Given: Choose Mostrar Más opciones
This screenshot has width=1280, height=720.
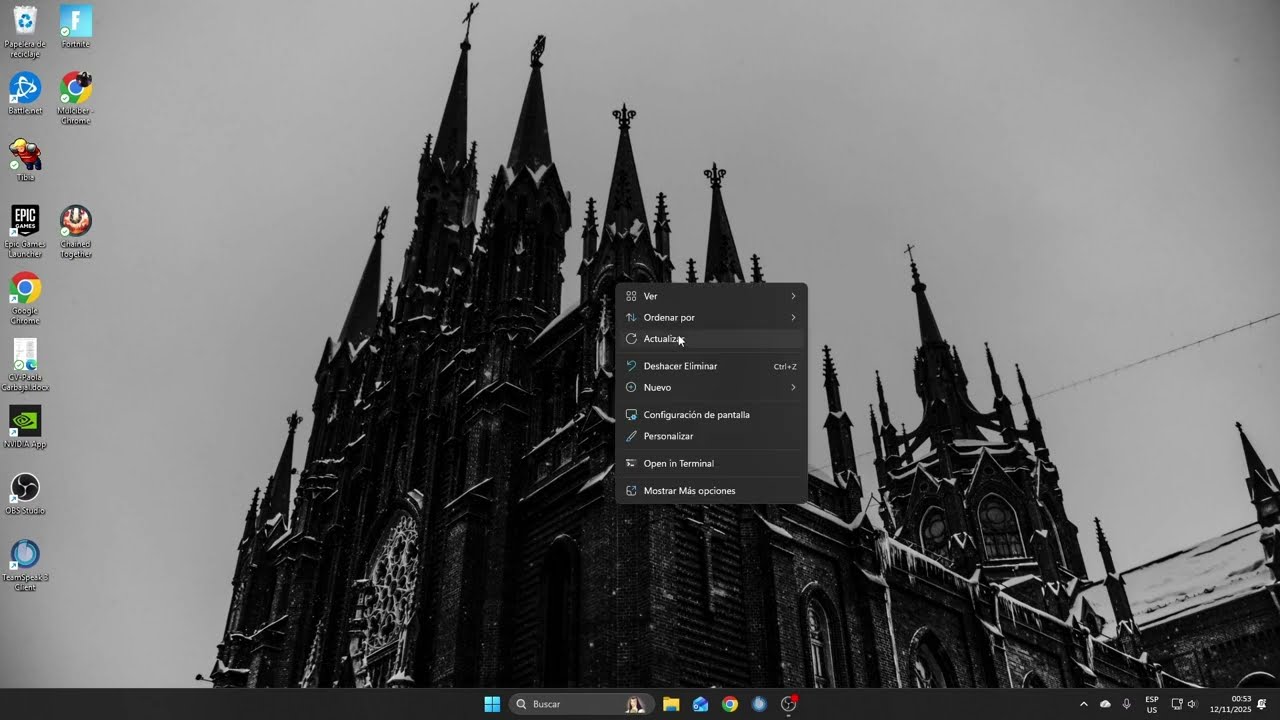Looking at the screenshot, I should [711, 491].
